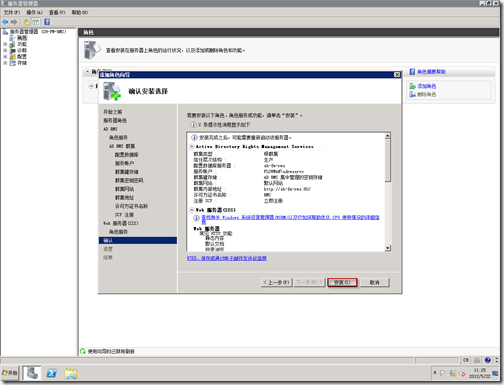Click the 群集地址 wizard step
The height and width of the screenshot is (385, 504).
tap(124, 198)
